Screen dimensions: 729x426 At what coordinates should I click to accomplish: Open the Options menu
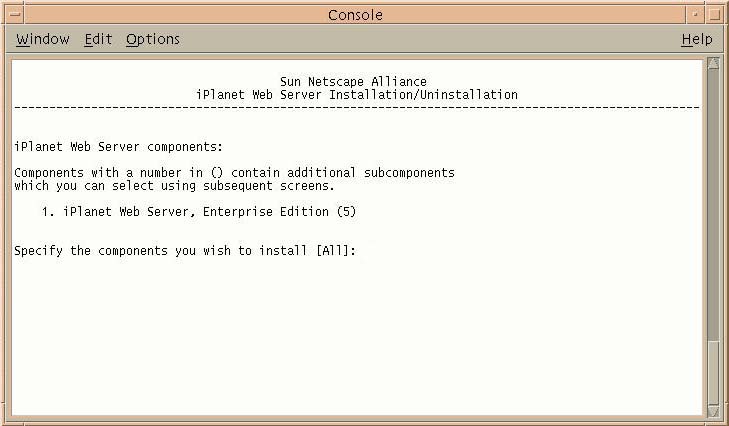(153, 39)
